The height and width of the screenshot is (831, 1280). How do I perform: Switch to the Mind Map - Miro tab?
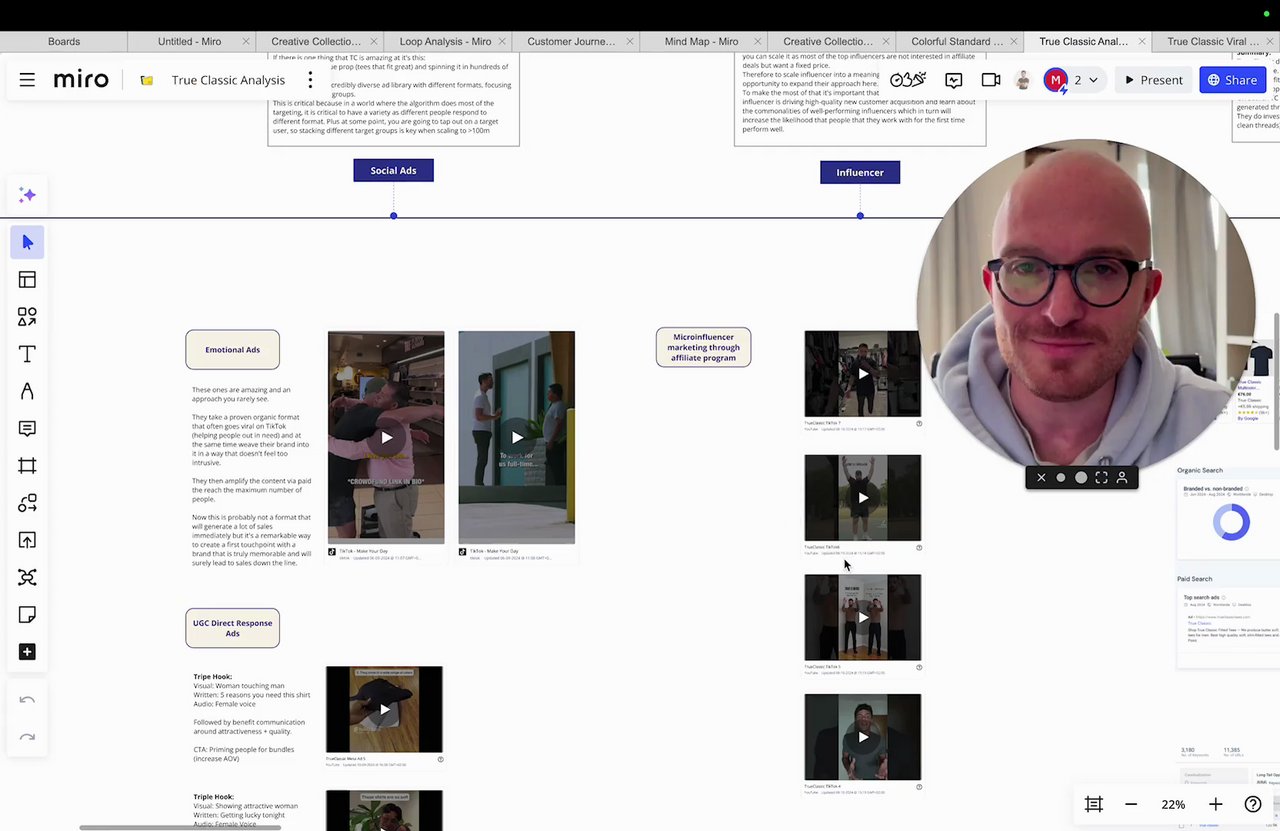point(701,41)
